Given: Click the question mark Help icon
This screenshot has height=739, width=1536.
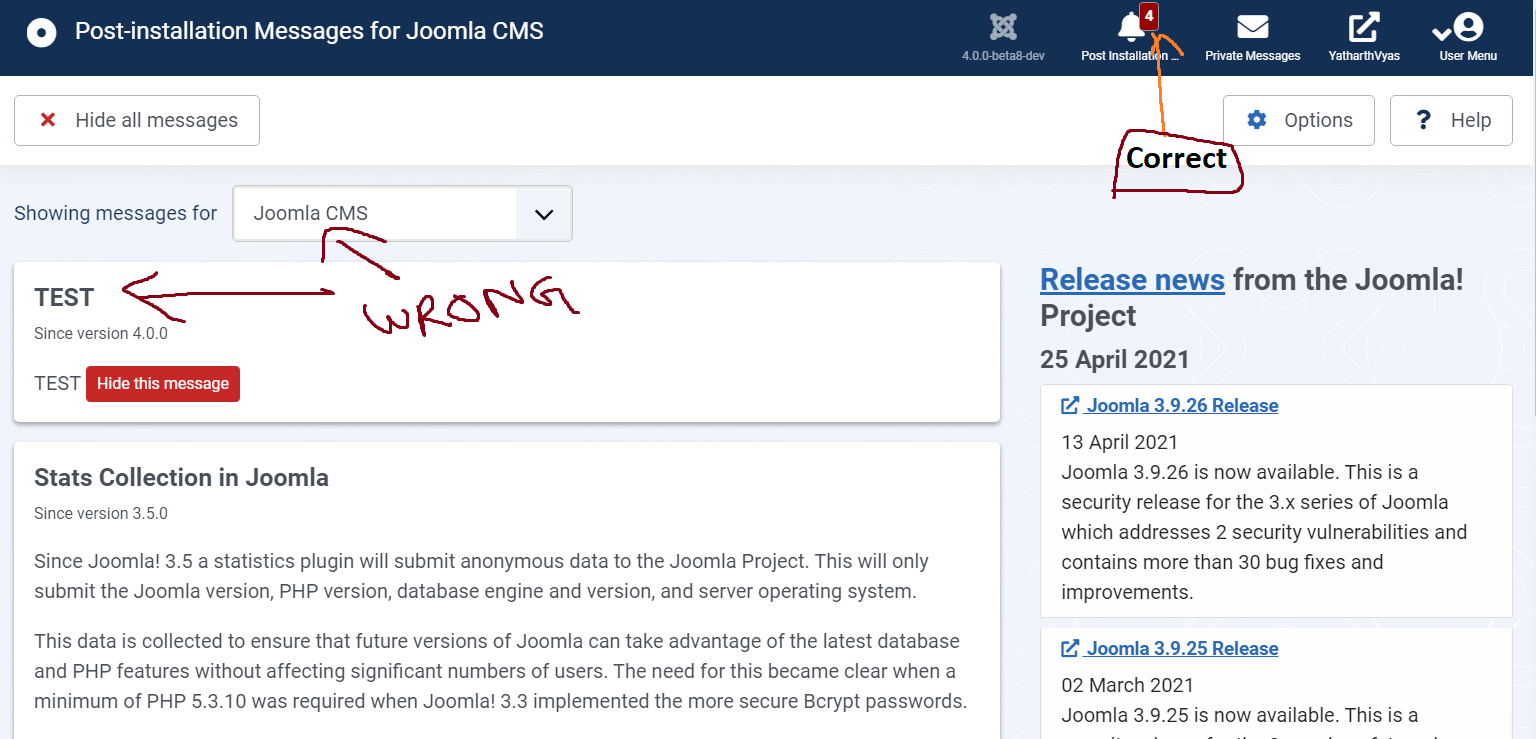Looking at the screenshot, I should point(1424,120).
